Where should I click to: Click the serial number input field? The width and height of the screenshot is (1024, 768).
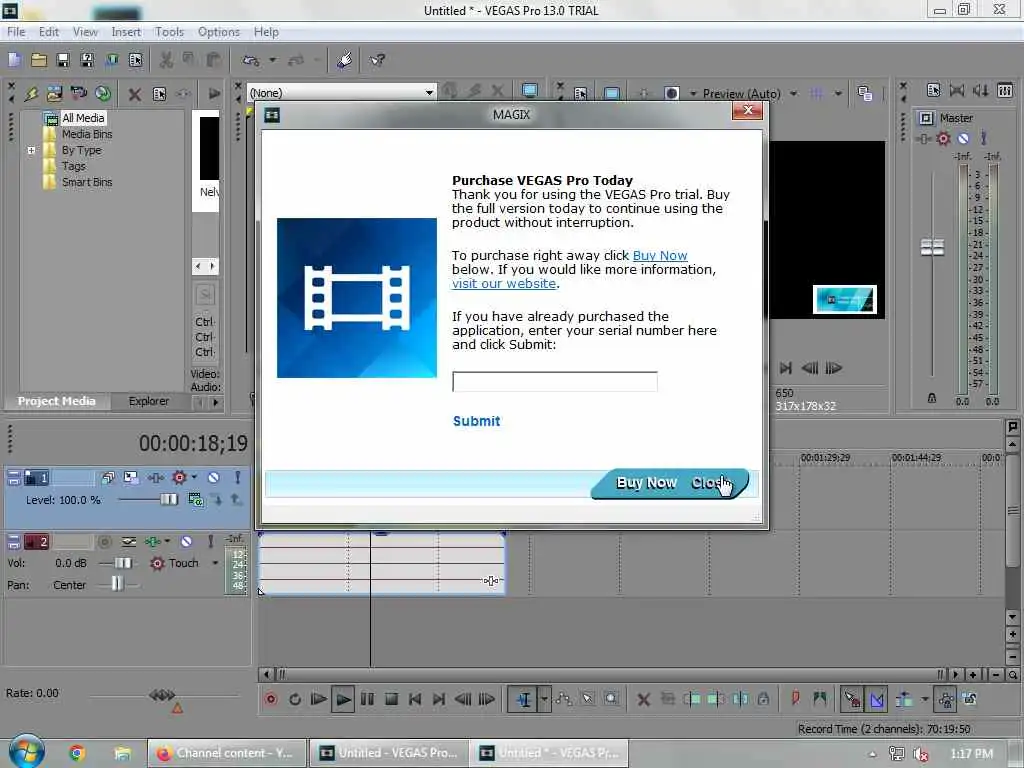click(554, 381)
